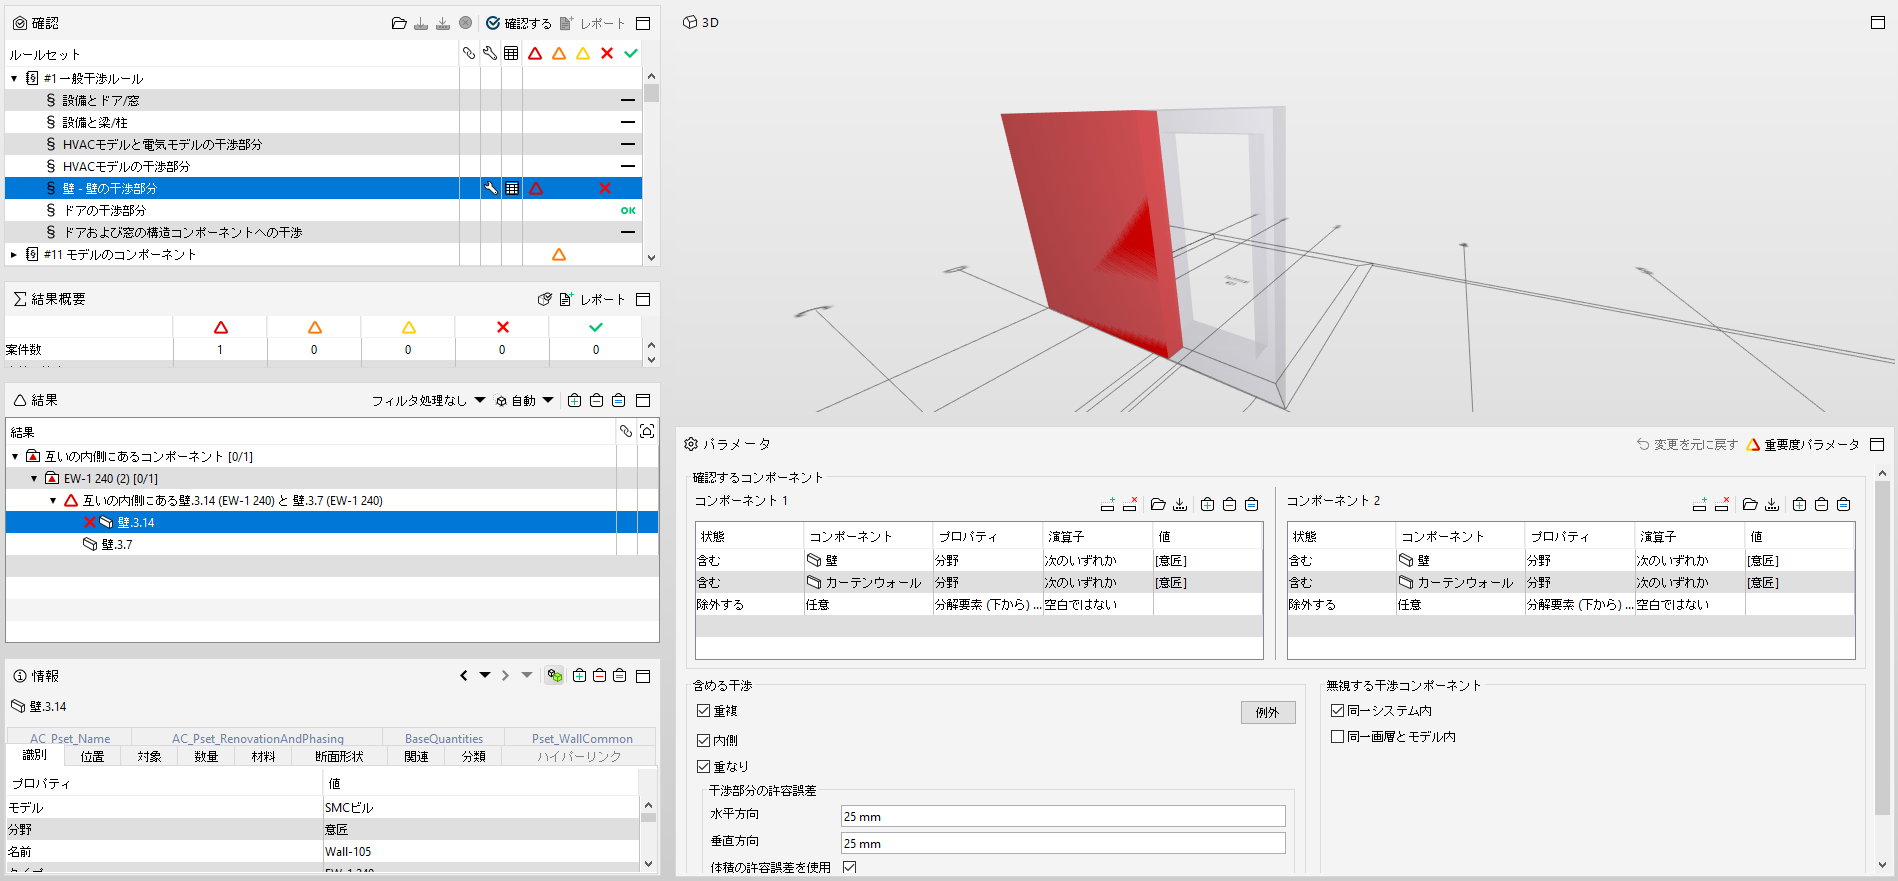1898x881 pixels.
Task: Click the yellow low severity triangle header
Action: click(x=583, y=53)
